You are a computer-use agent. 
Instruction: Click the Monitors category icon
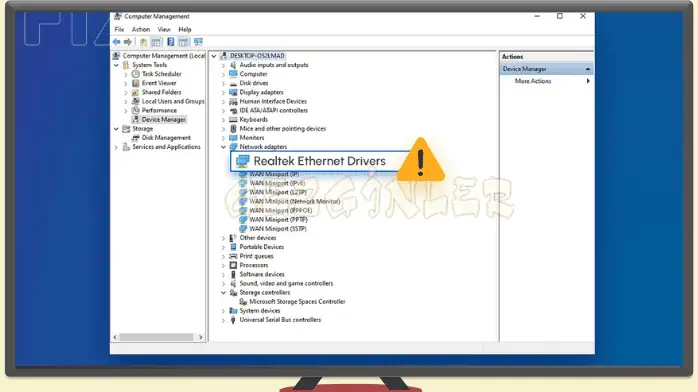[x=233, y=137]
